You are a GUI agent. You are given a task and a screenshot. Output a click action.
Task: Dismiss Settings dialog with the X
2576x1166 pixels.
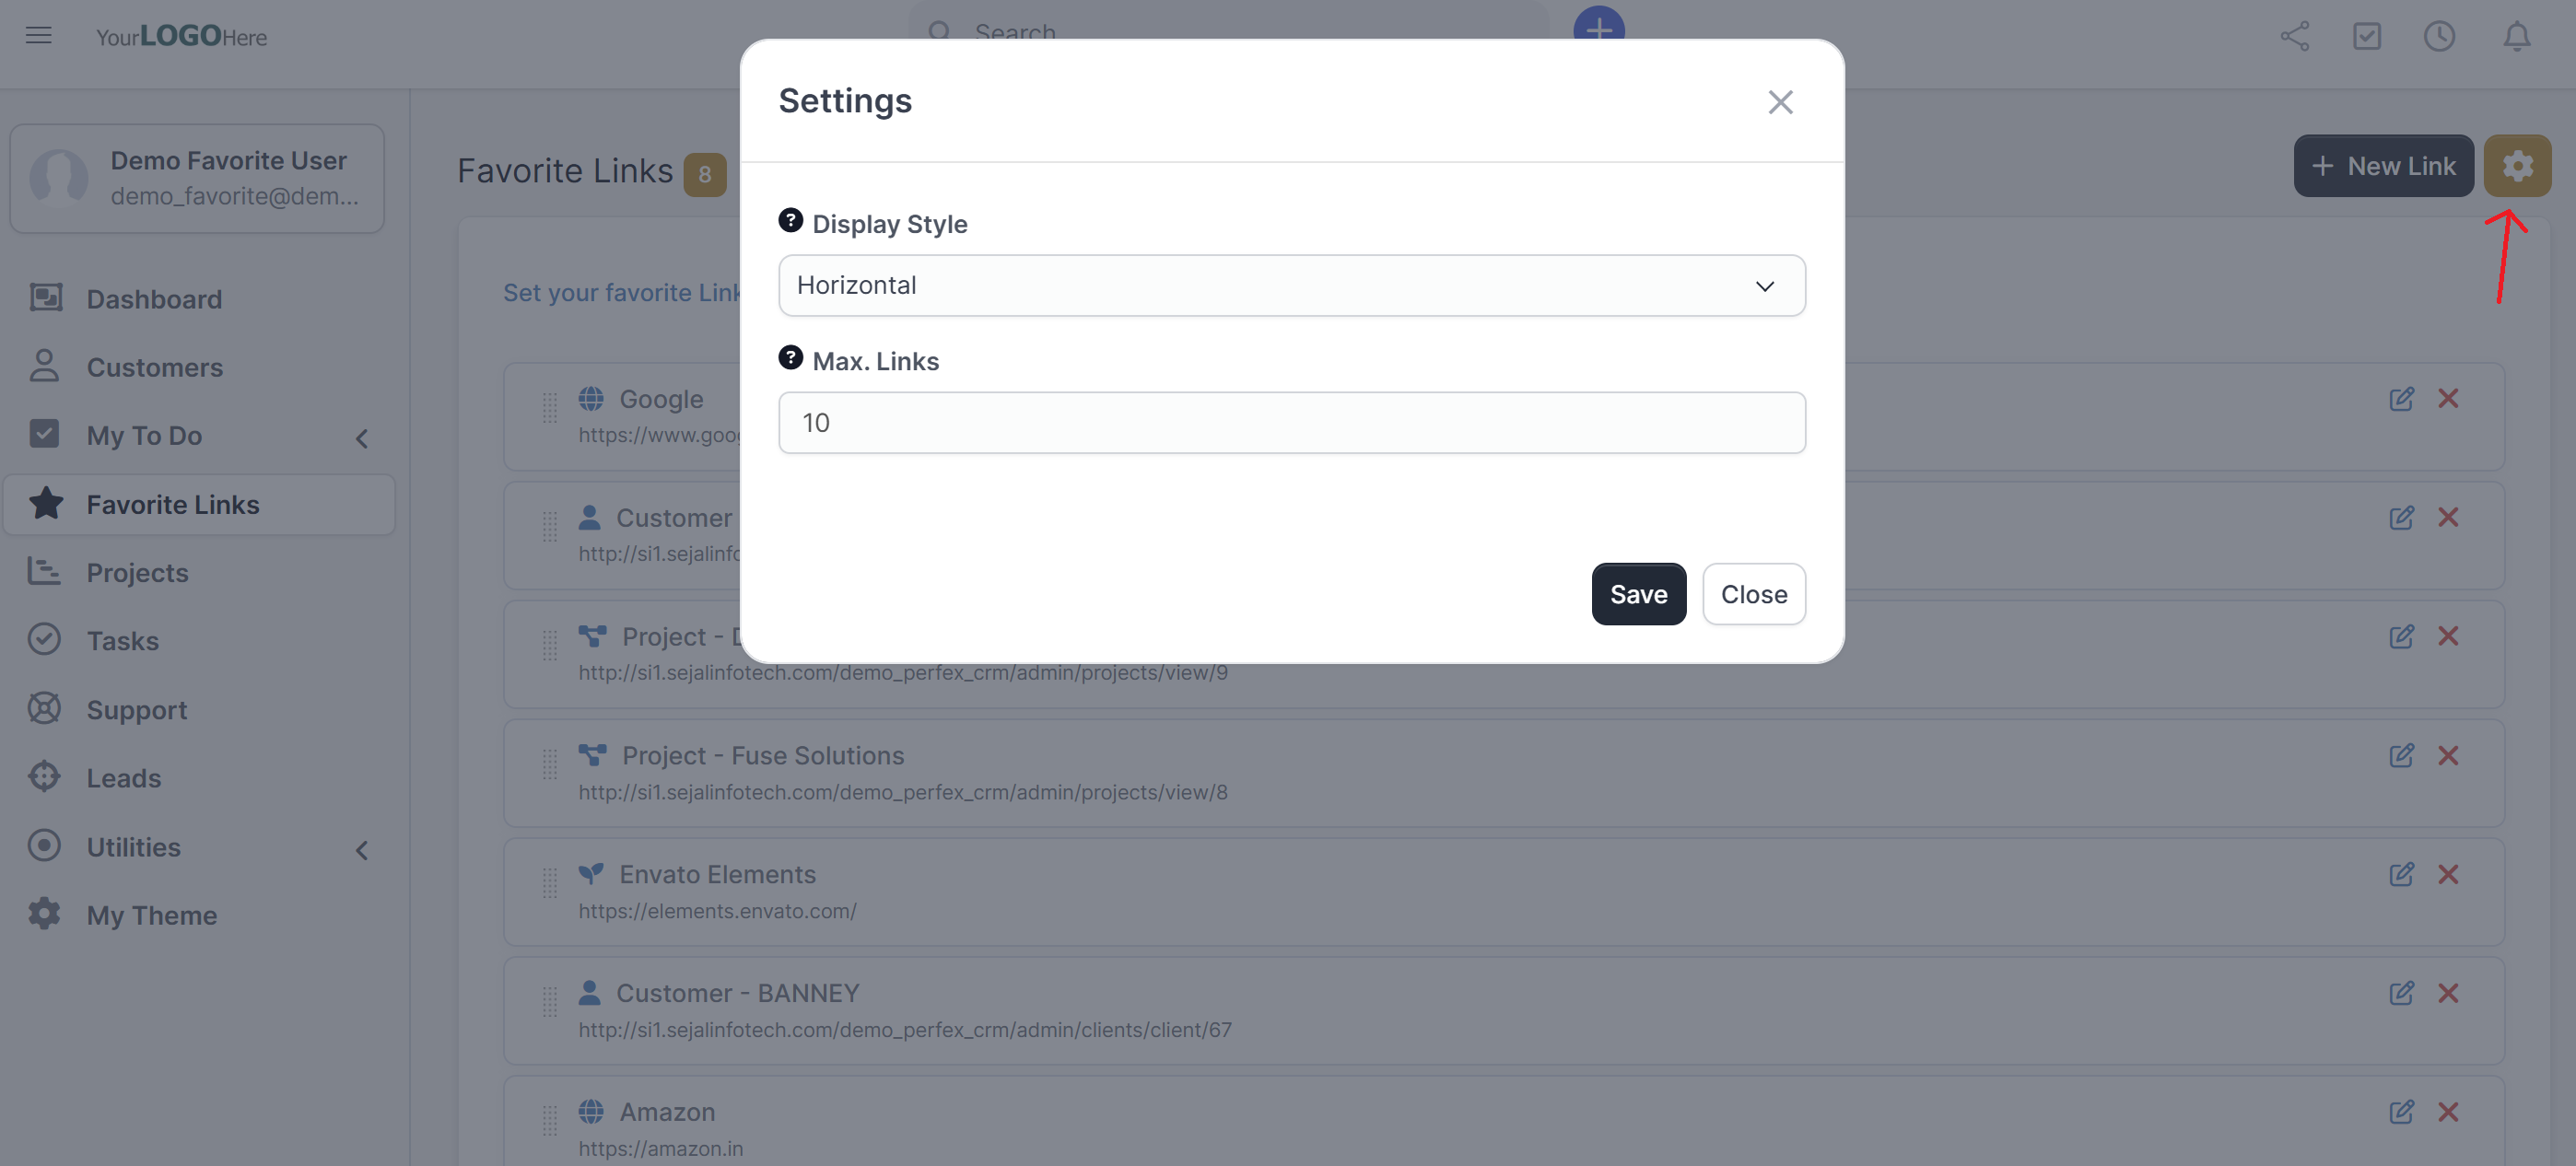pos(1779,102)
